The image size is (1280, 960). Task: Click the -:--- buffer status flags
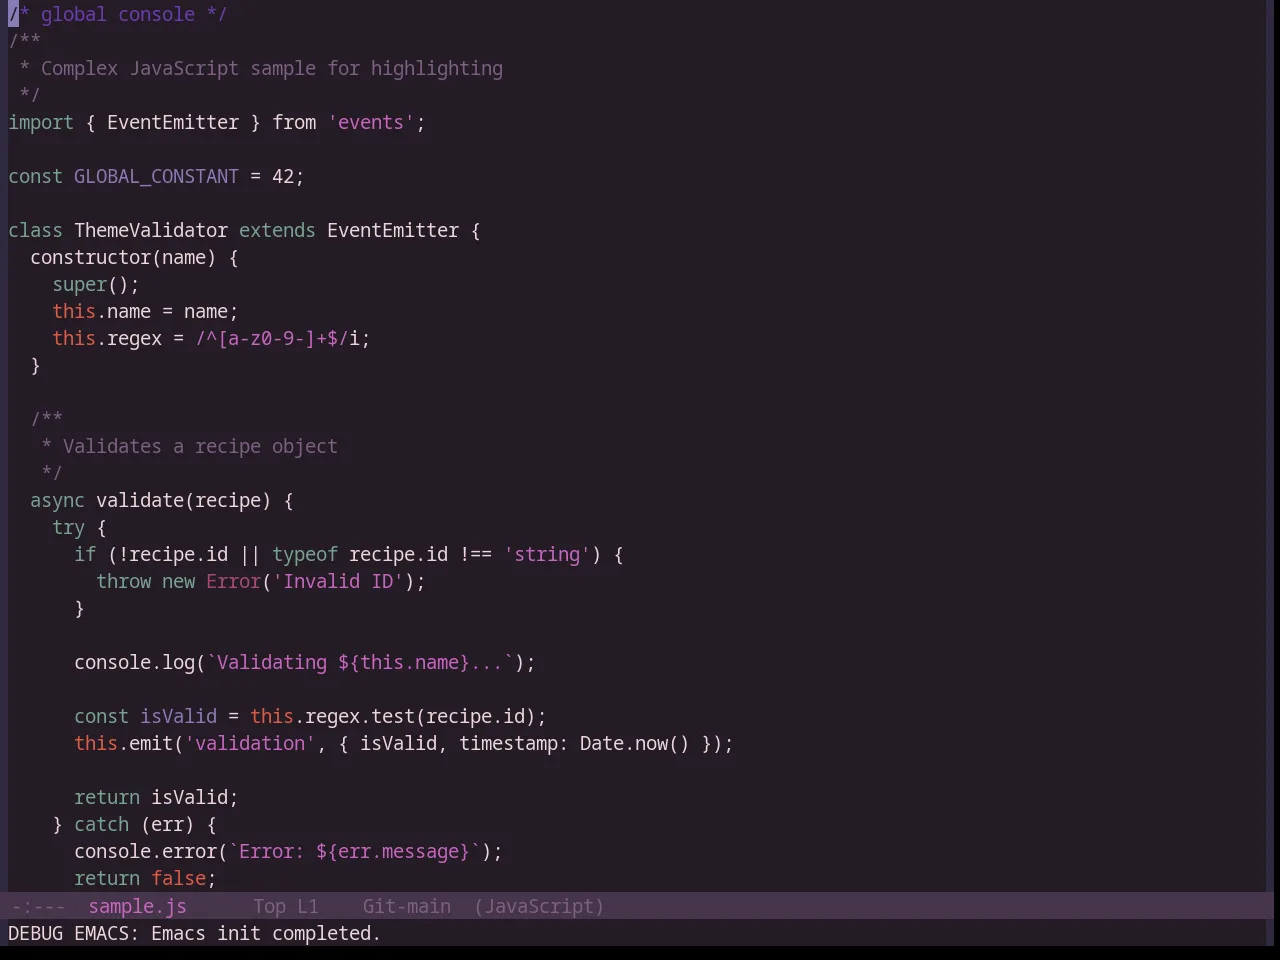(x=39, y=906)
